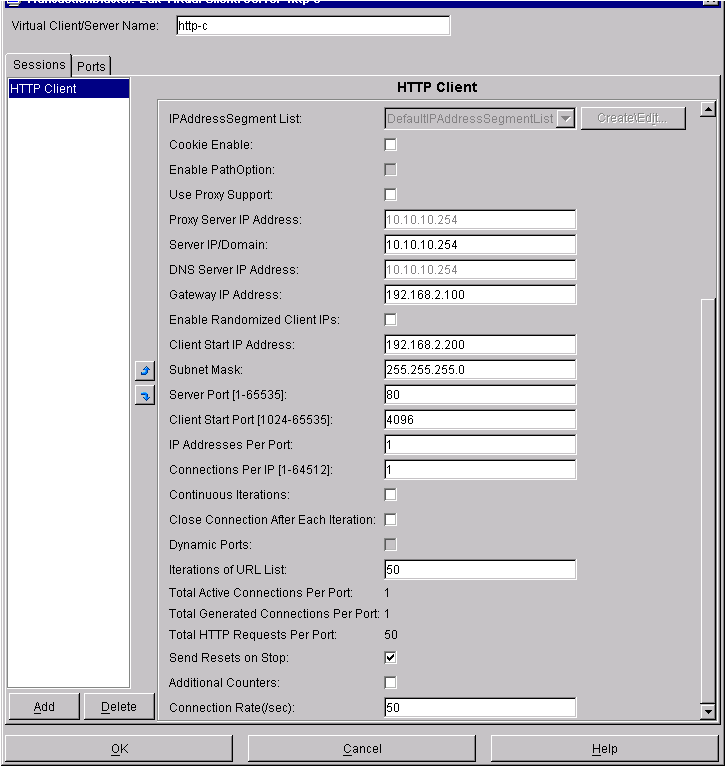Add a new session with Add button
This screenshot has height=767, width=726.
point(44,706)
